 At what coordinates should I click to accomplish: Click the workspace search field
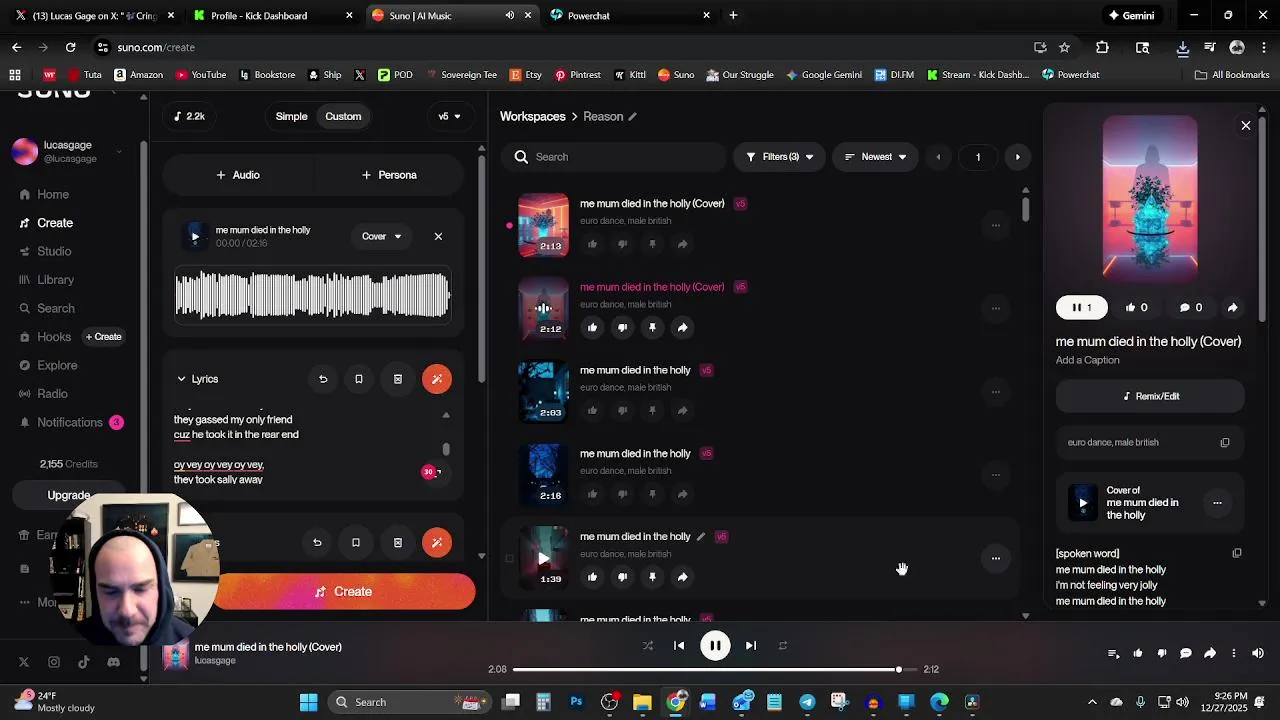(x=613, y=157)
